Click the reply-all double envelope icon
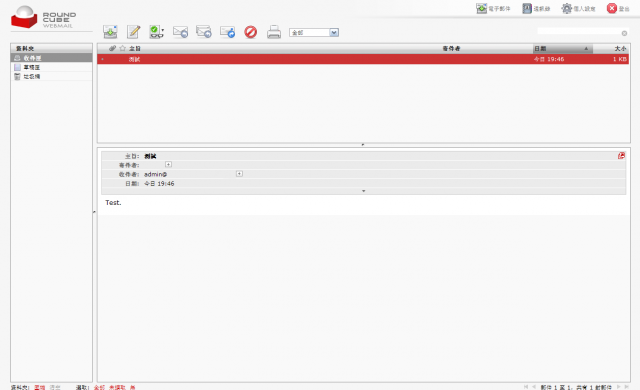 pos(204,32)
